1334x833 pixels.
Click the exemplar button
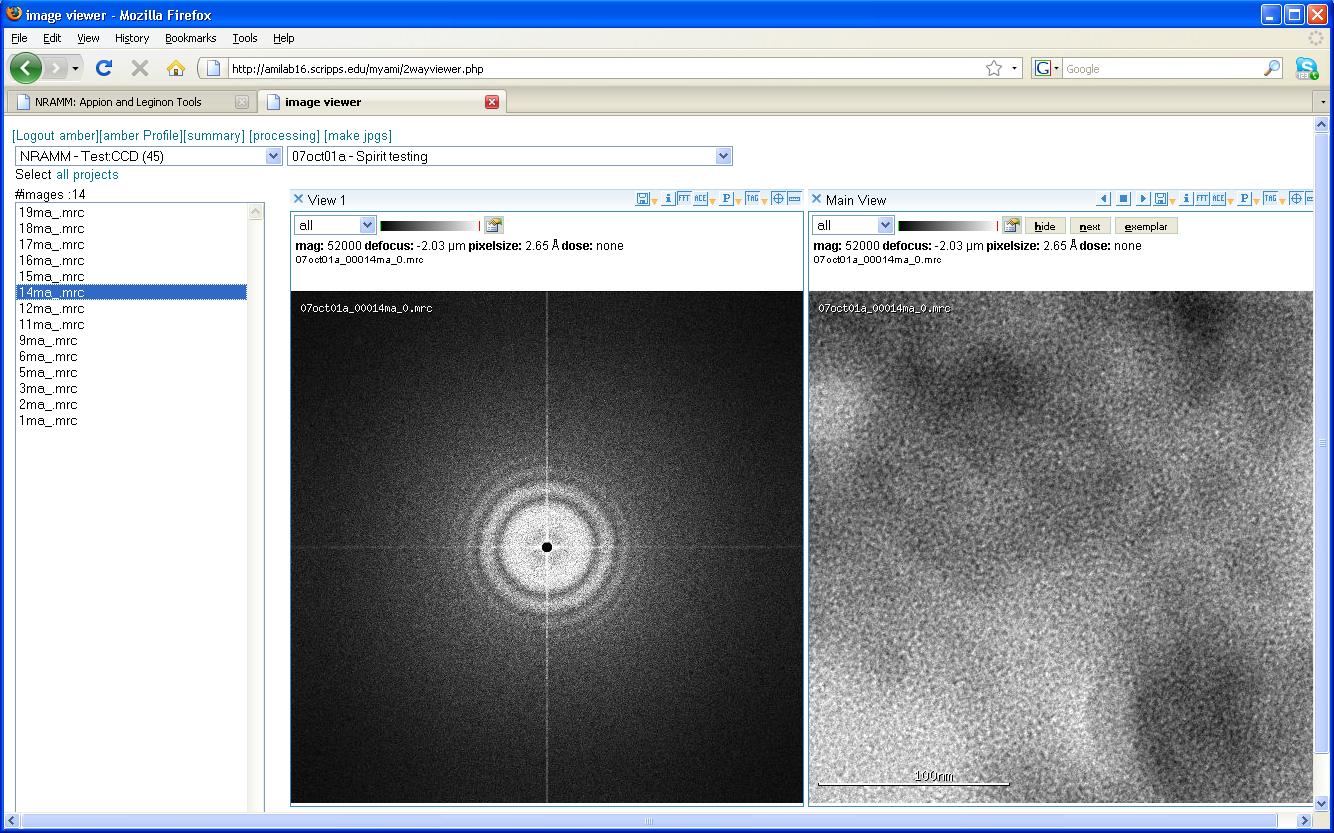point(1145,226)
